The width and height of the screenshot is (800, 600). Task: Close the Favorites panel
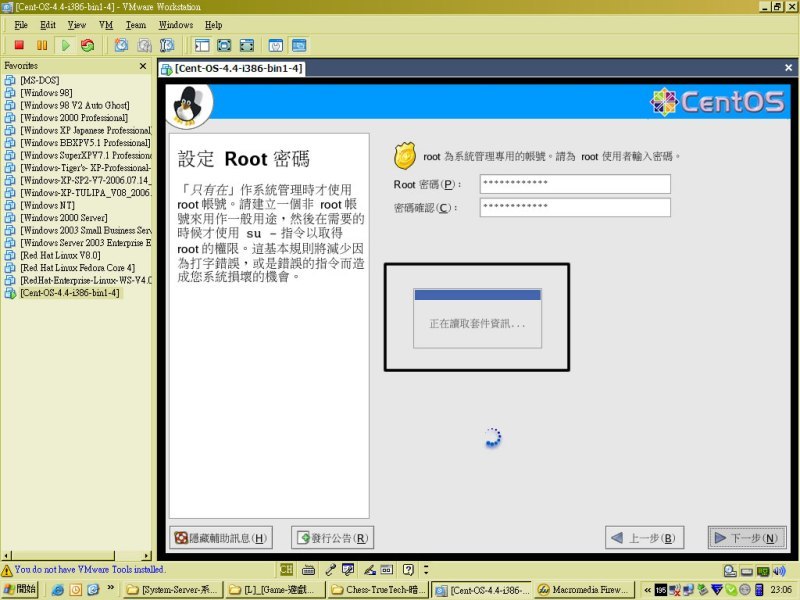click(143, 66)
